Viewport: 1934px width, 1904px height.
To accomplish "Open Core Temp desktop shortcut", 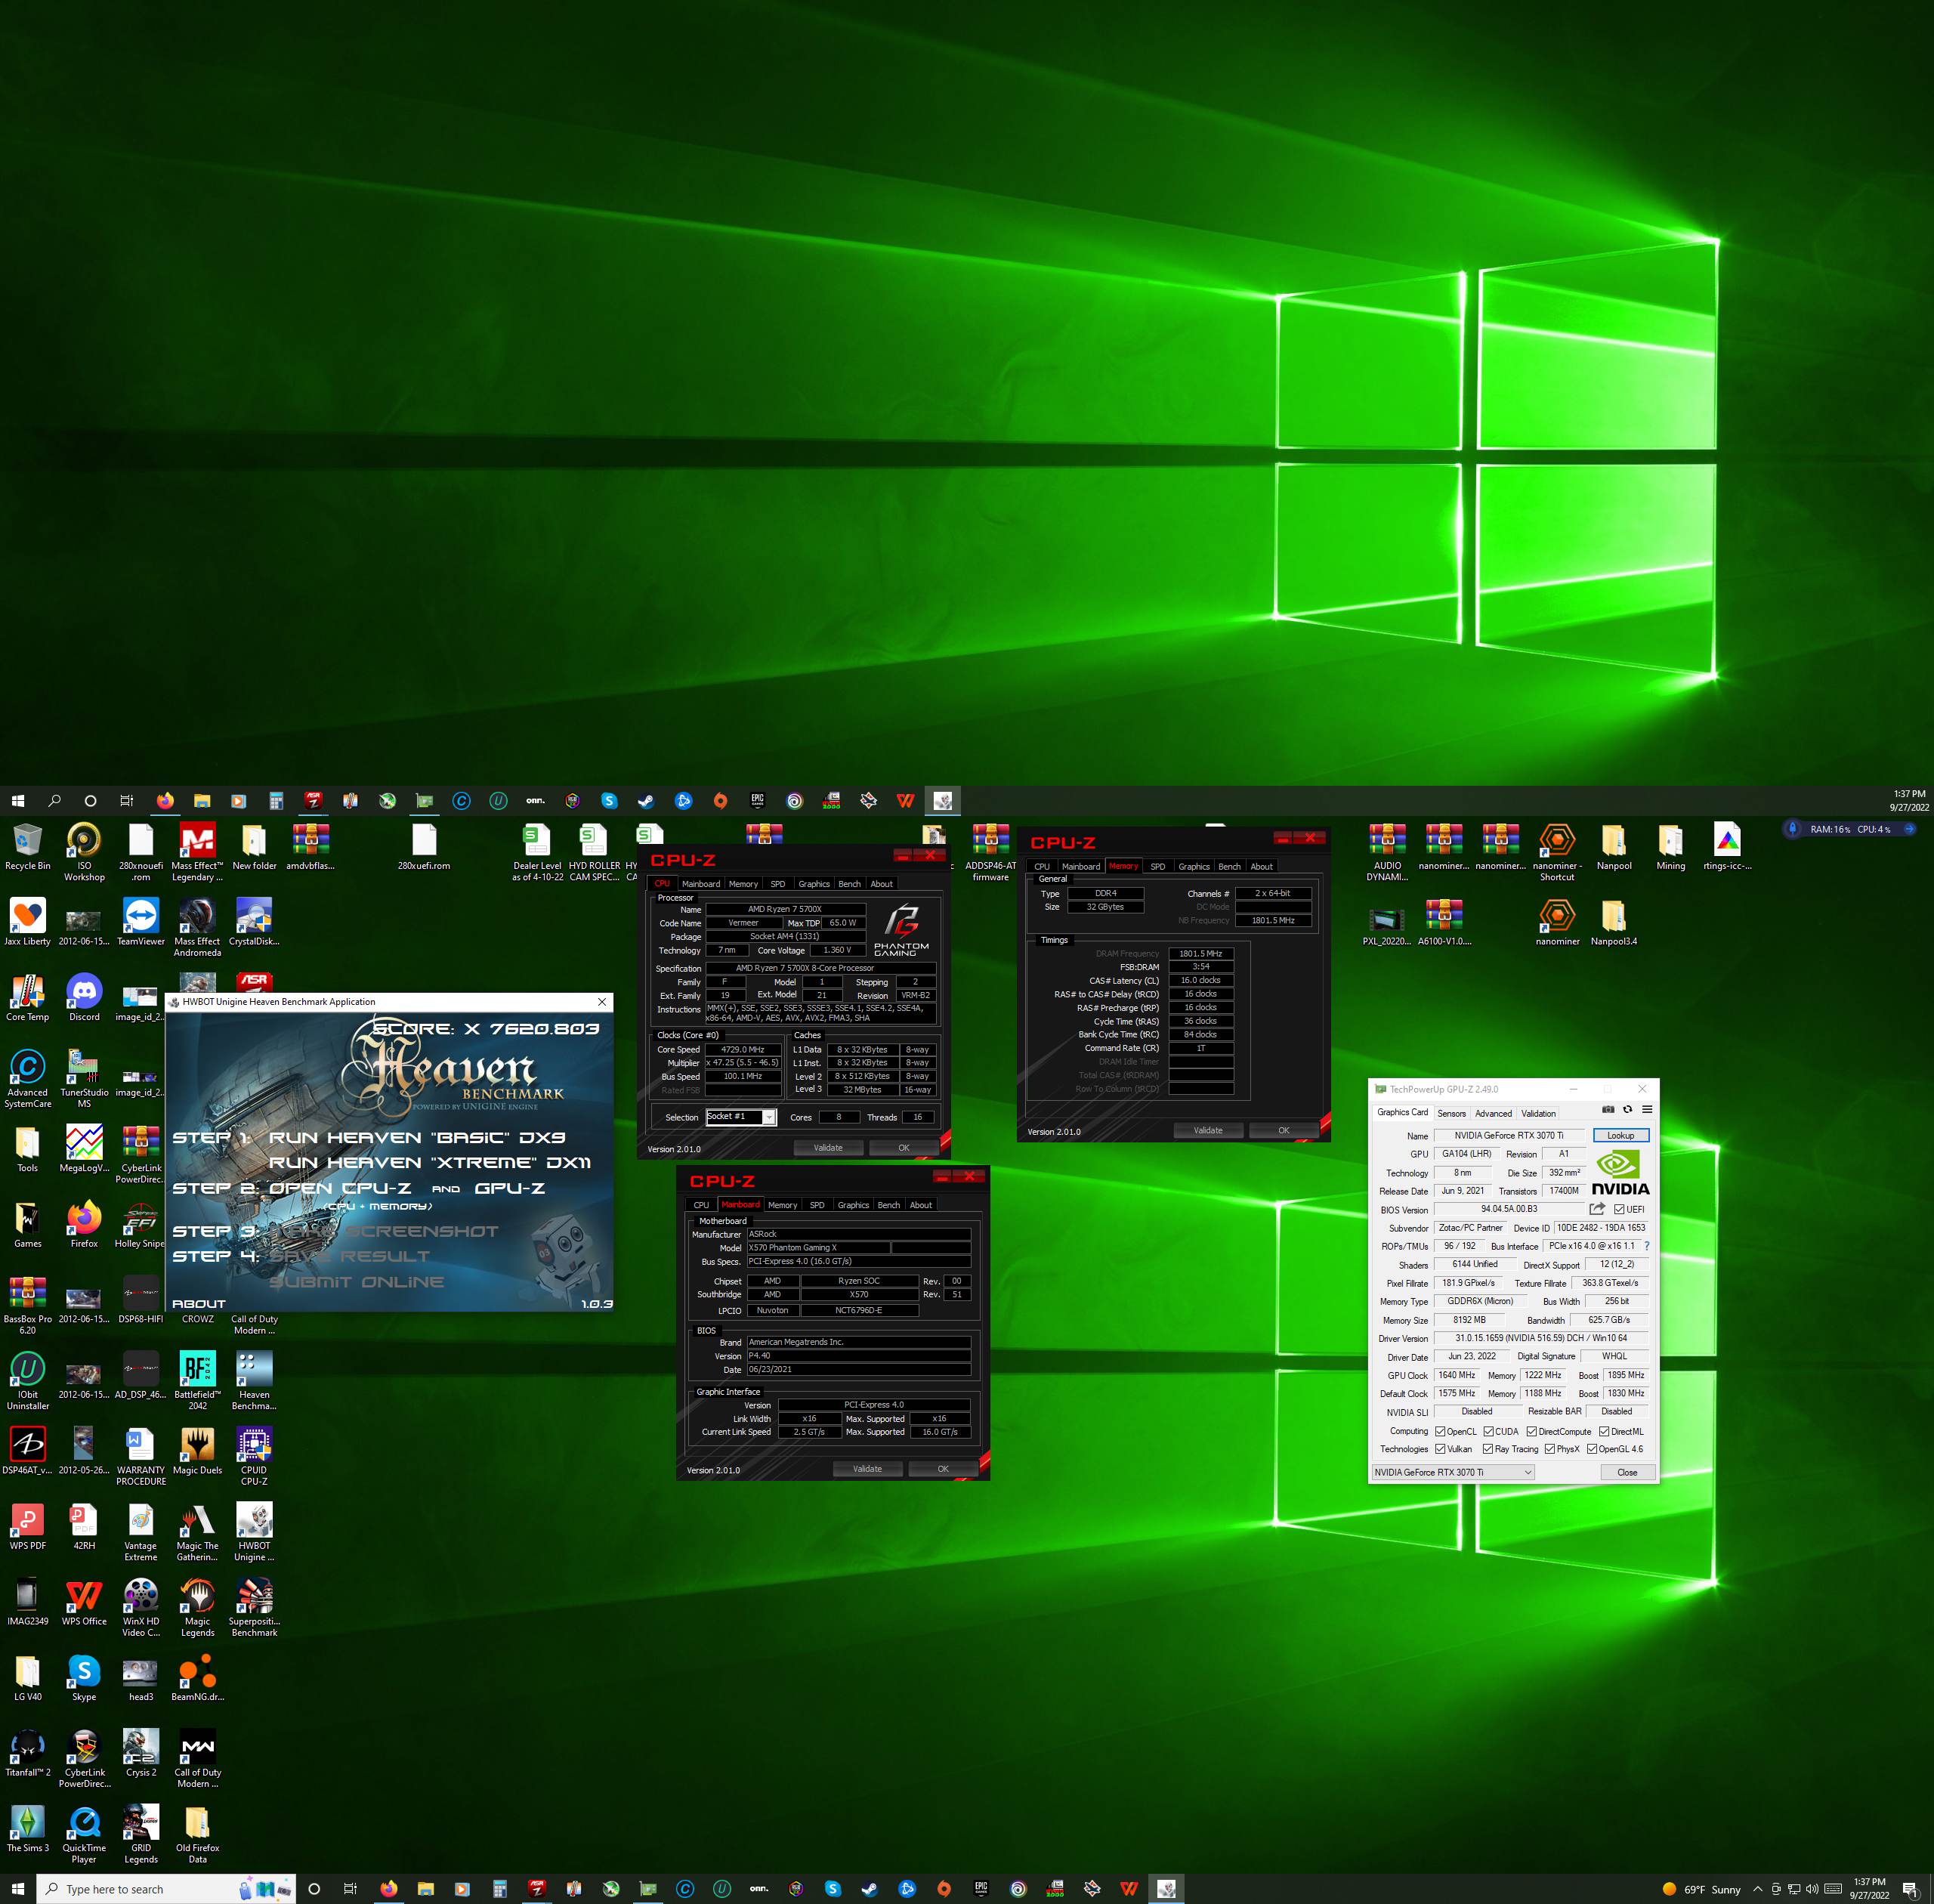I will coord(28,998).
